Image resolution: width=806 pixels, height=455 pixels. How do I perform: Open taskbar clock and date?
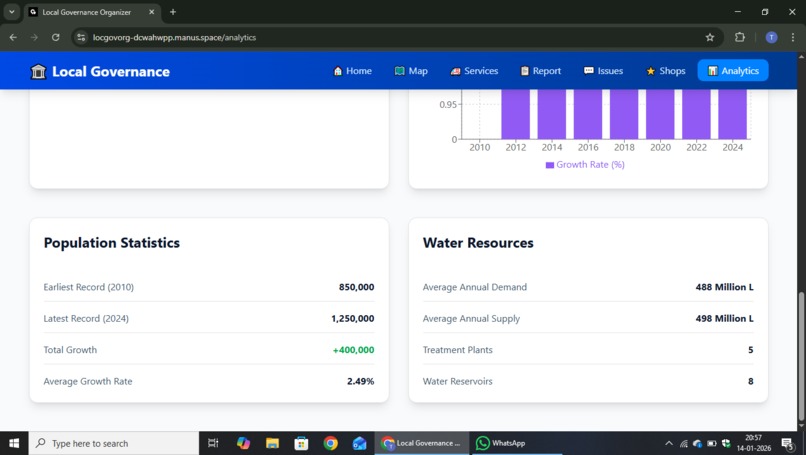754,443
